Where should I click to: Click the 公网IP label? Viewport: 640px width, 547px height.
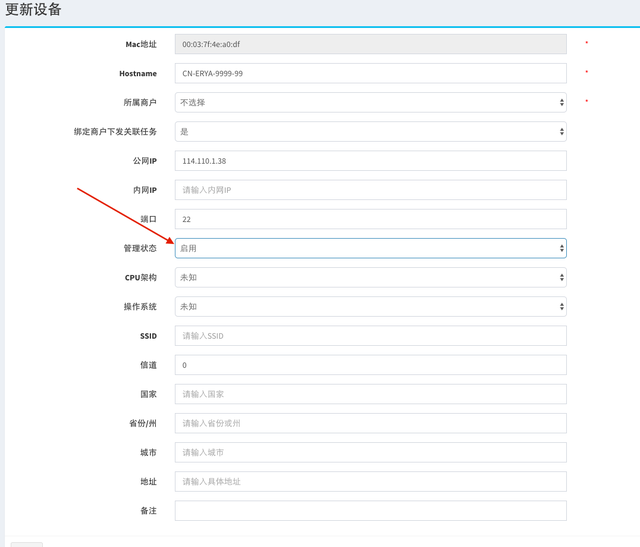[x=144, y=161]
